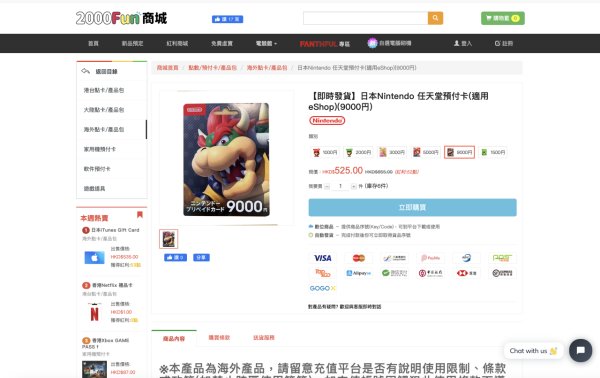
Task: Open the 免費虛寶 navigation item
Action: pos(222,44)
